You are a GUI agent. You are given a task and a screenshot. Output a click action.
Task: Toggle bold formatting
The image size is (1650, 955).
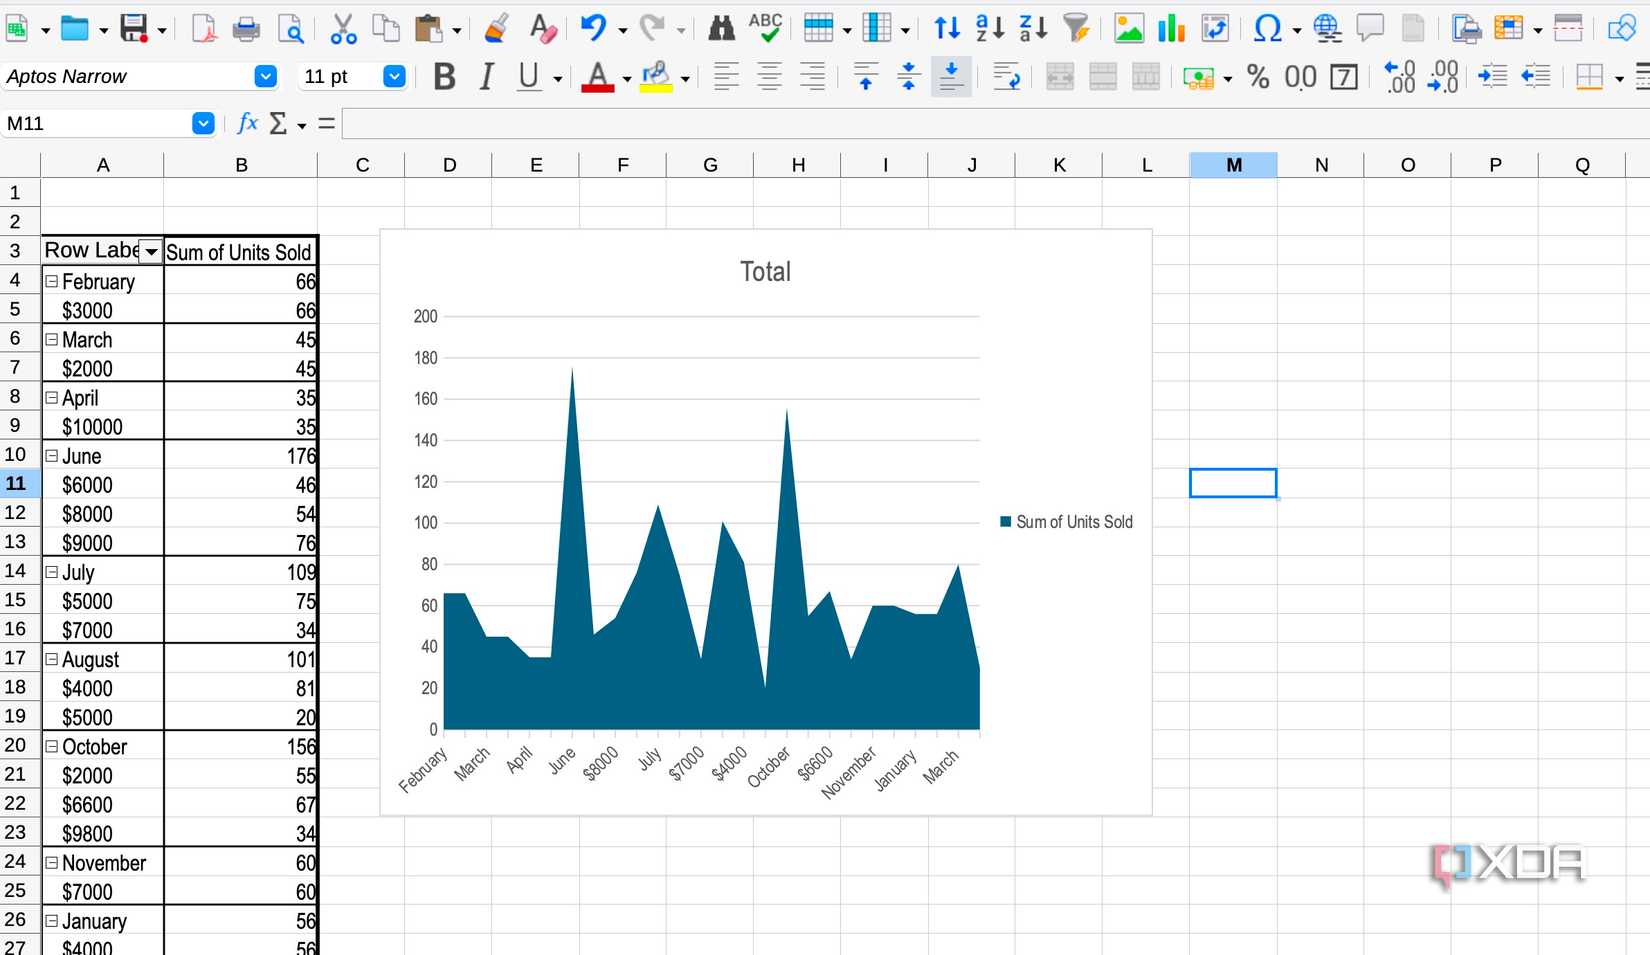click(443, 76)
